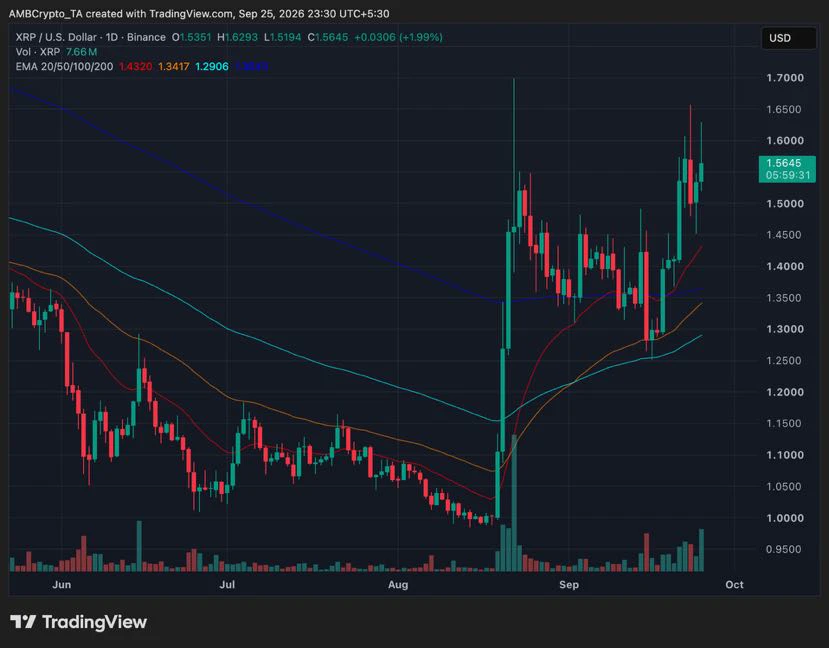Click the high value H1.6293
Viewport: 829px width, 648px height.
[x=237, y=38]
